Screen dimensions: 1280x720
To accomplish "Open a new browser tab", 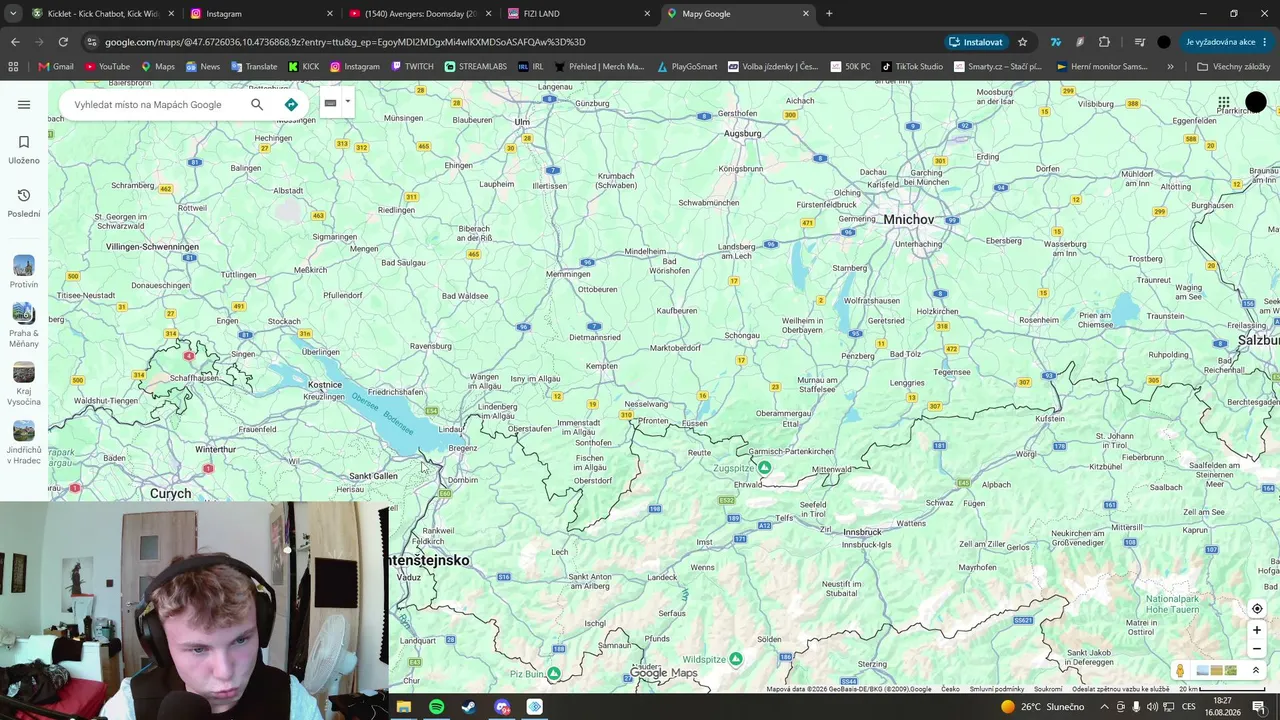I will tap(829, 13).
